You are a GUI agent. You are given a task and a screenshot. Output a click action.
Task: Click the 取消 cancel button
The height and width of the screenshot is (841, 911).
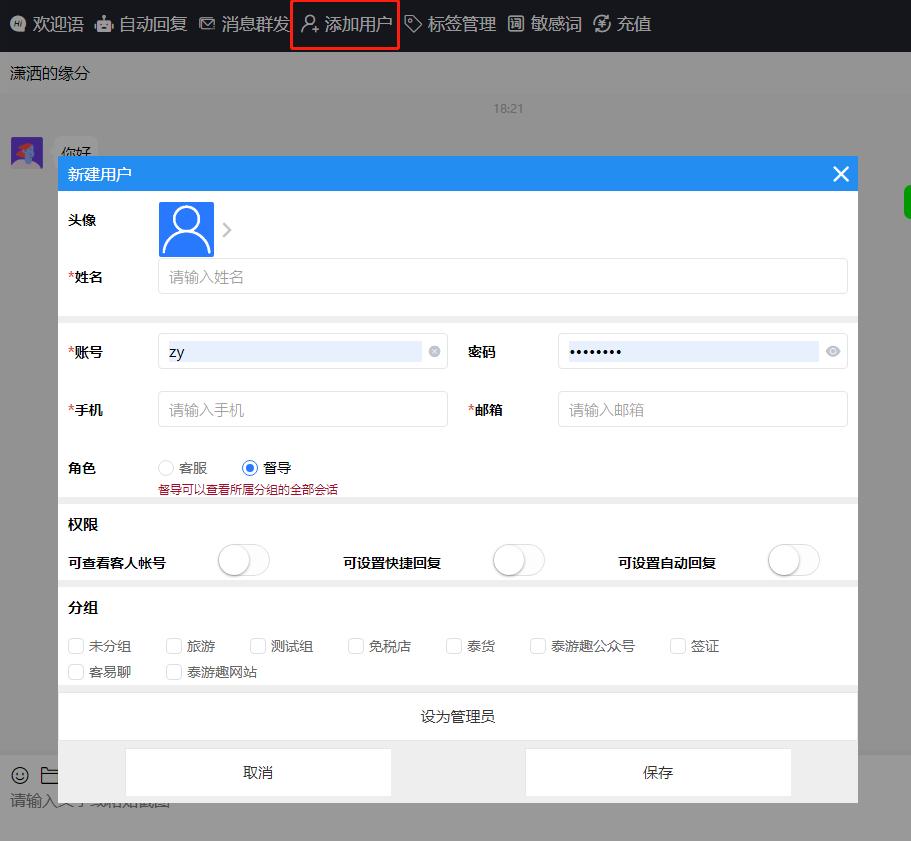click(x=258, y=772)
